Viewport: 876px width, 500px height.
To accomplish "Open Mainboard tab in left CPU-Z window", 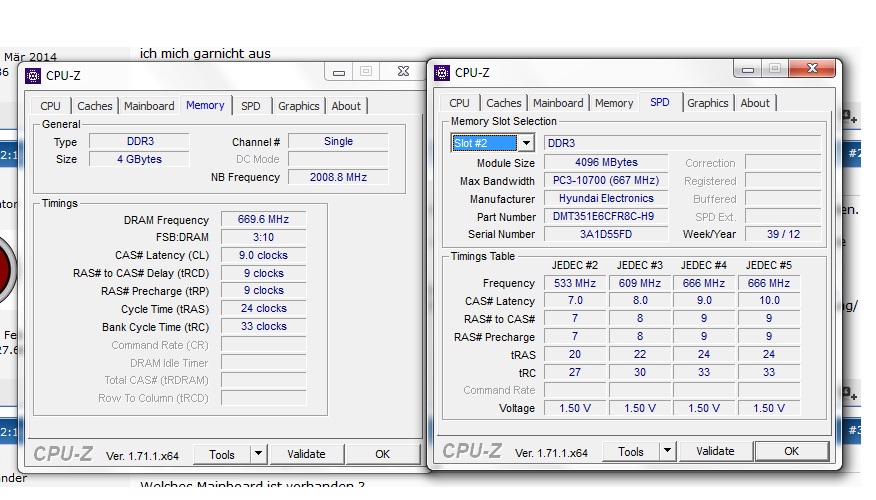I will coord(149,106).
